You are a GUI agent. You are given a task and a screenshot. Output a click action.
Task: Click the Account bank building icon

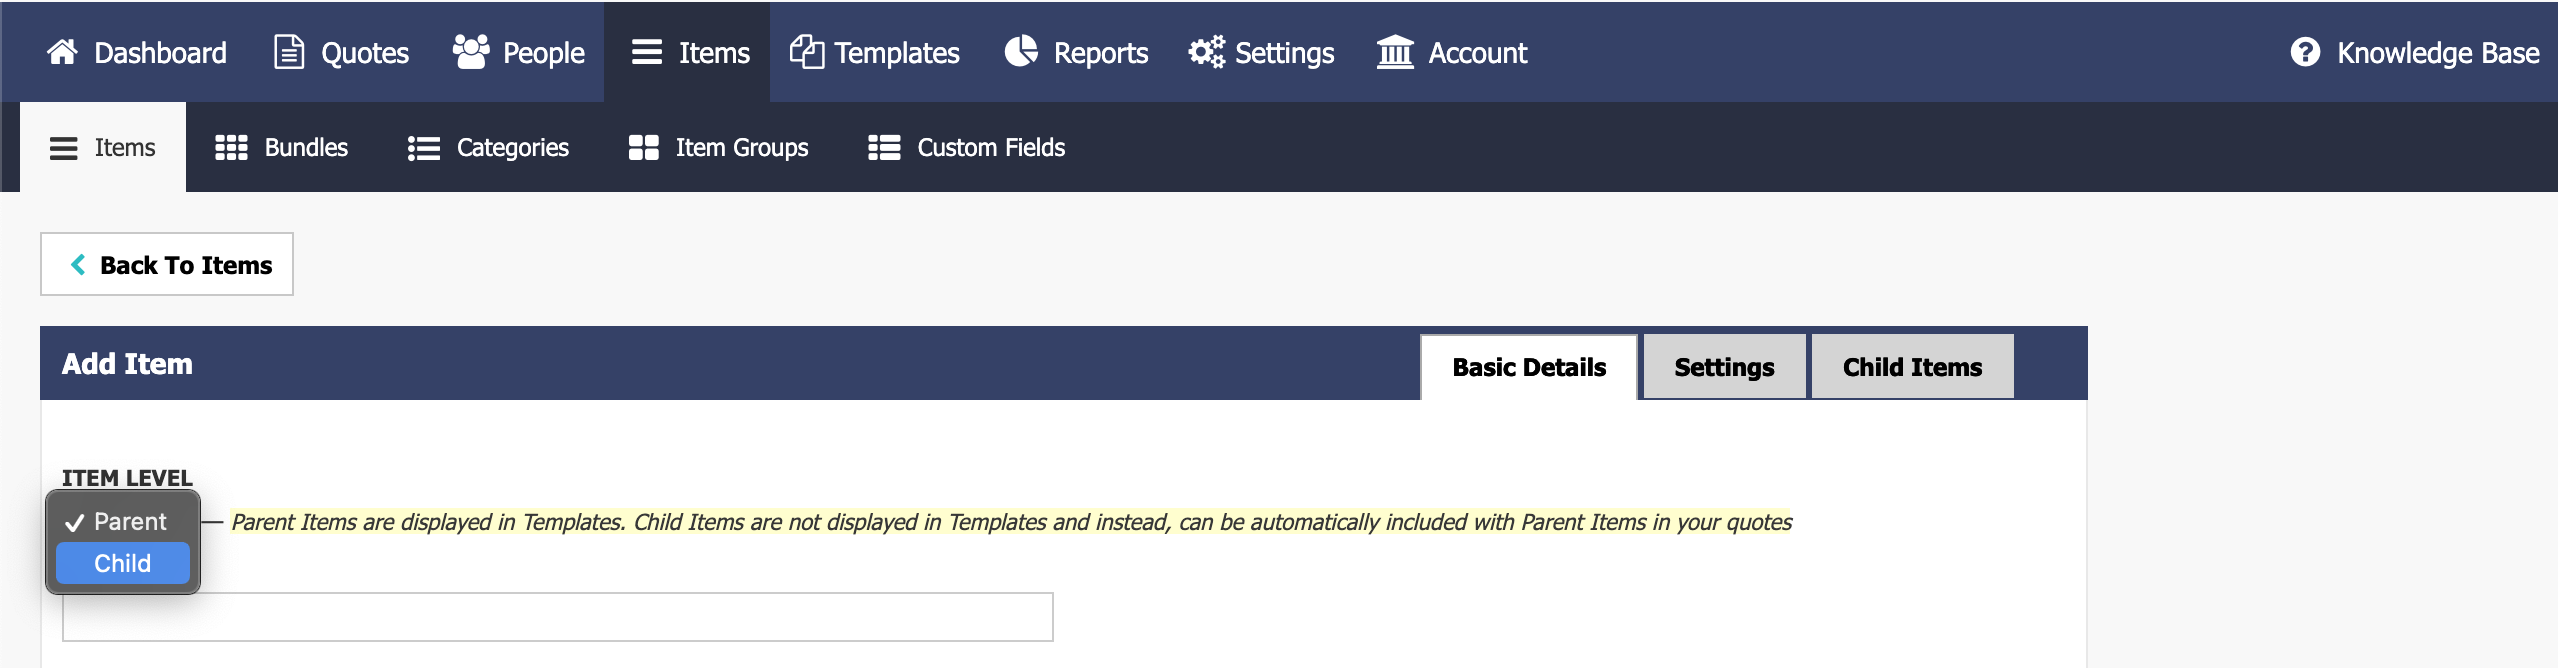coord(1395,52)
